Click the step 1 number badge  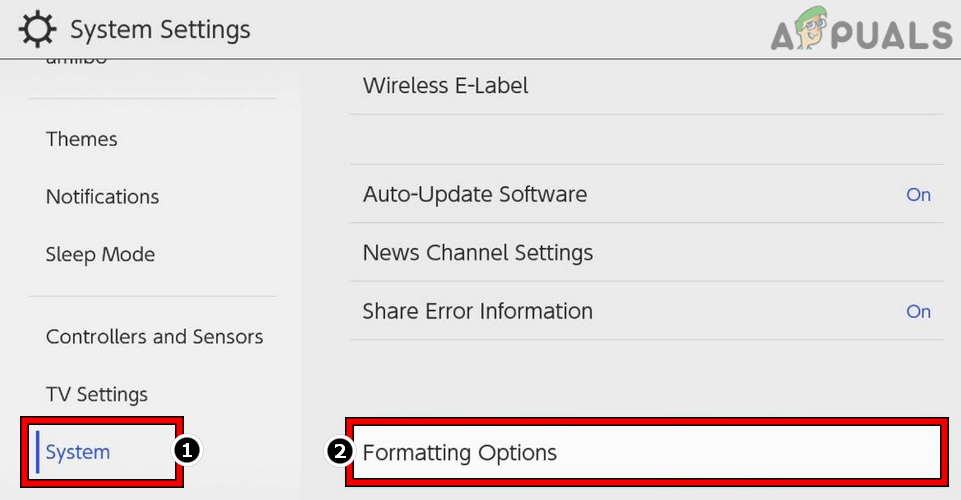pos(186,451)
